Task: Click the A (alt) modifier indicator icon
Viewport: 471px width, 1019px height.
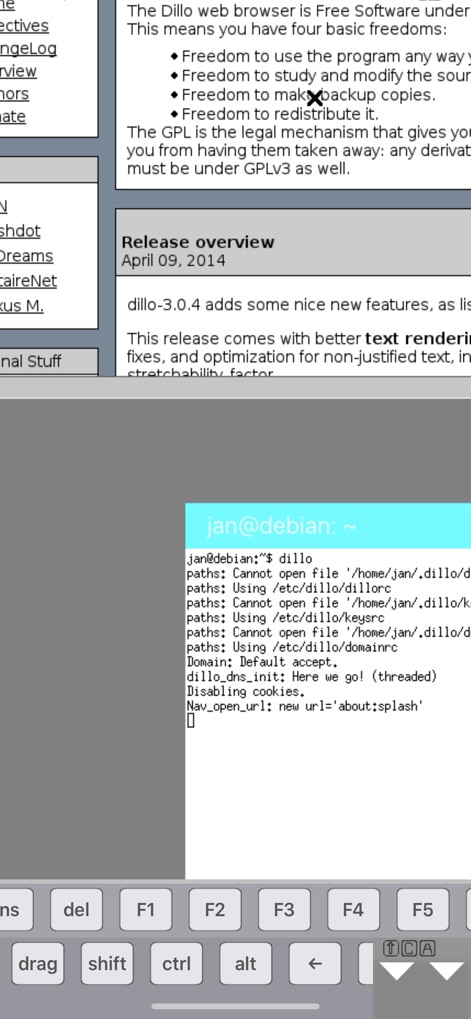Action: pyautogui.click(x=427, y=948)
